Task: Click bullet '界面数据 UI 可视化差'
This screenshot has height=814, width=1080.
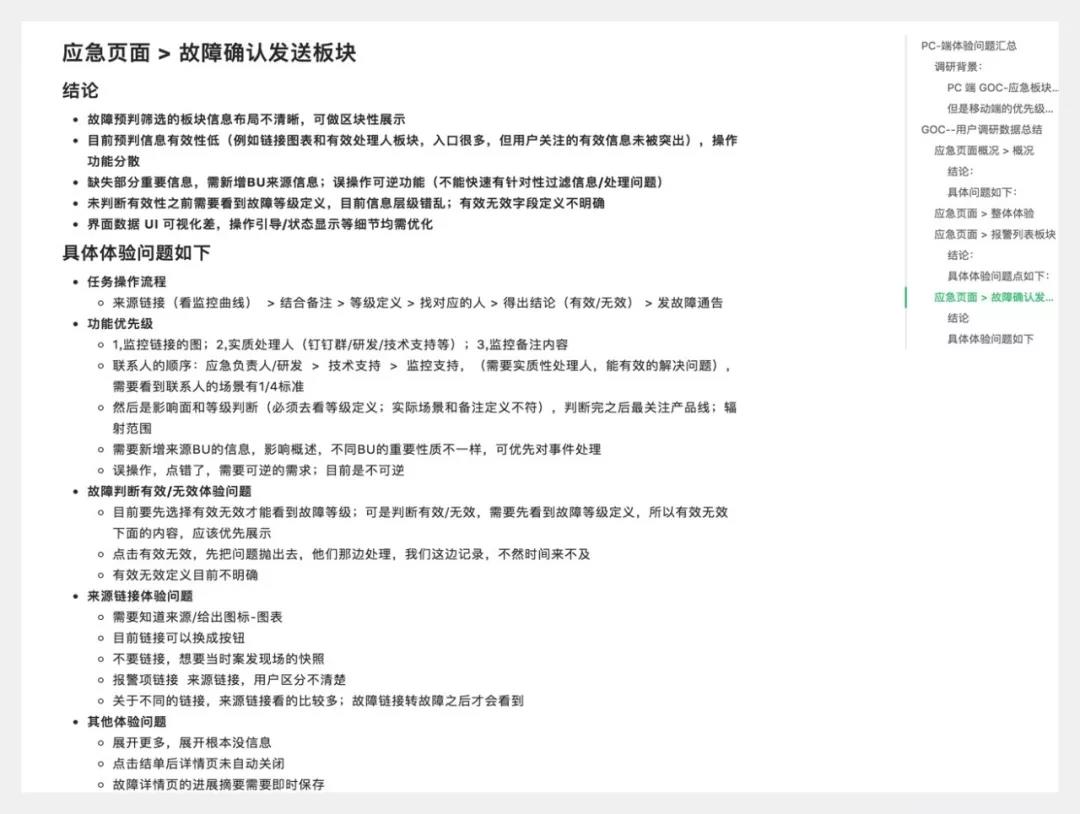Action: [260, 224]
